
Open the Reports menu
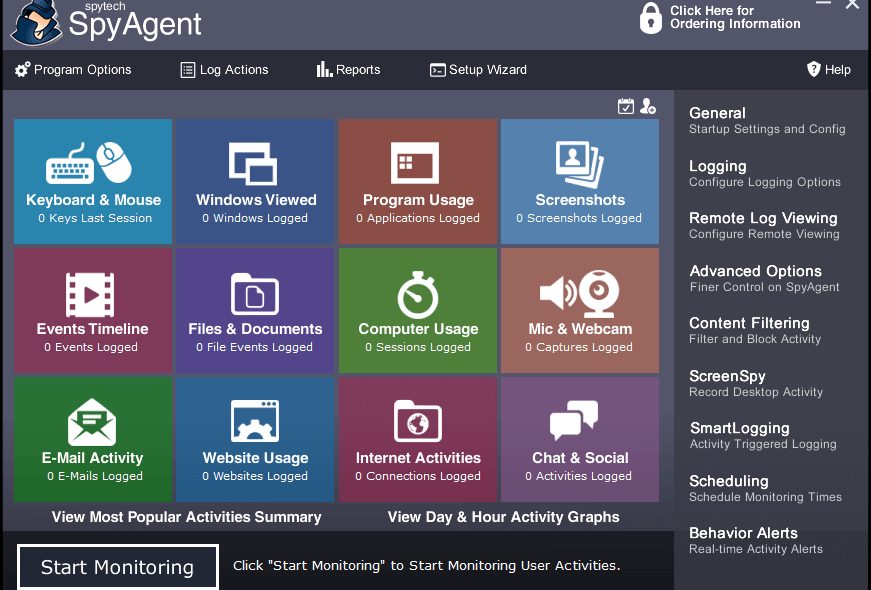tap(348, 70)
